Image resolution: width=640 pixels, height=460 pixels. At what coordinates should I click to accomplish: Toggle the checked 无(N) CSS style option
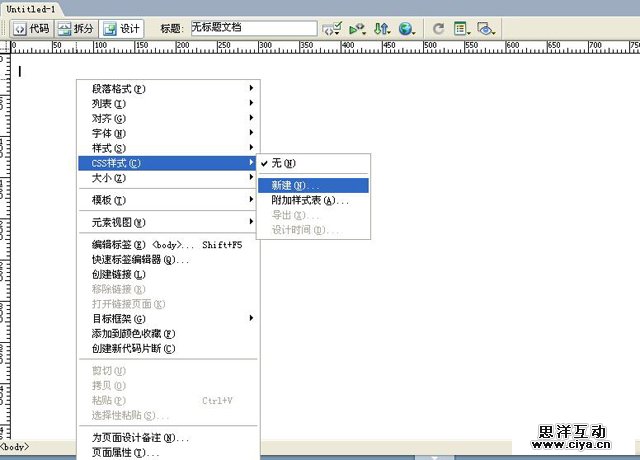(x=285, y=163)
